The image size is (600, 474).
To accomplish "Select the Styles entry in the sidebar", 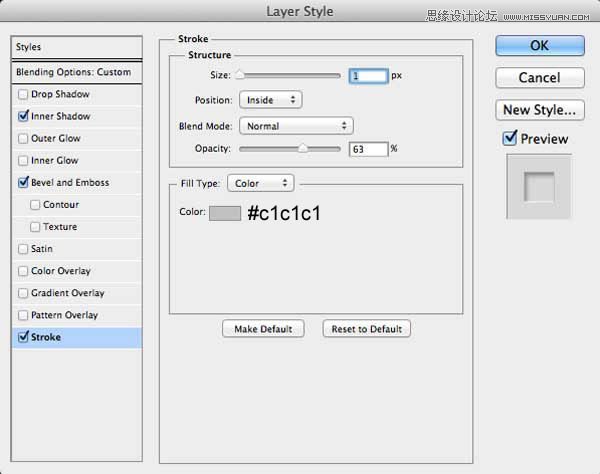I will click(x=73, y=47).
